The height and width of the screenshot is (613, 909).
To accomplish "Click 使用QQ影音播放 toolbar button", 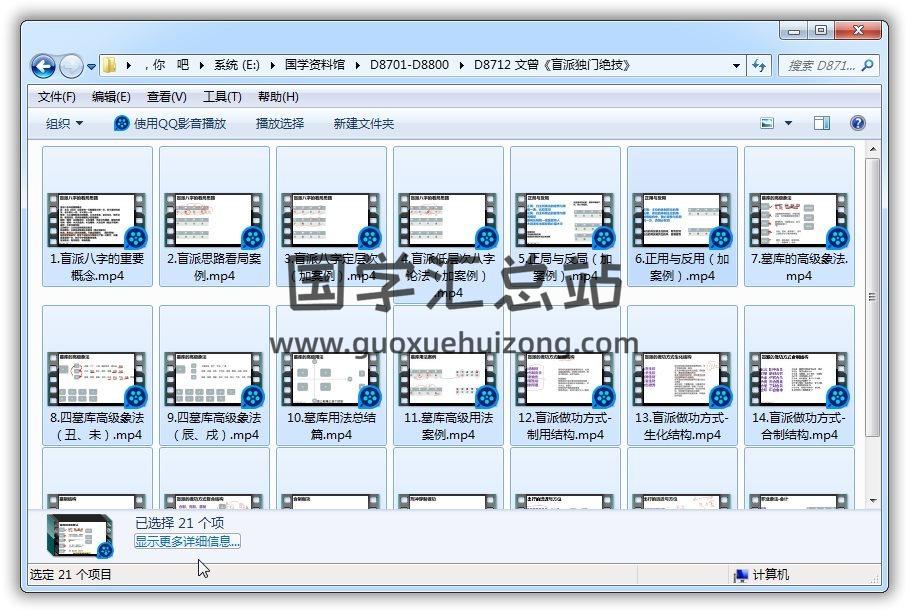I will coord(170,124).
